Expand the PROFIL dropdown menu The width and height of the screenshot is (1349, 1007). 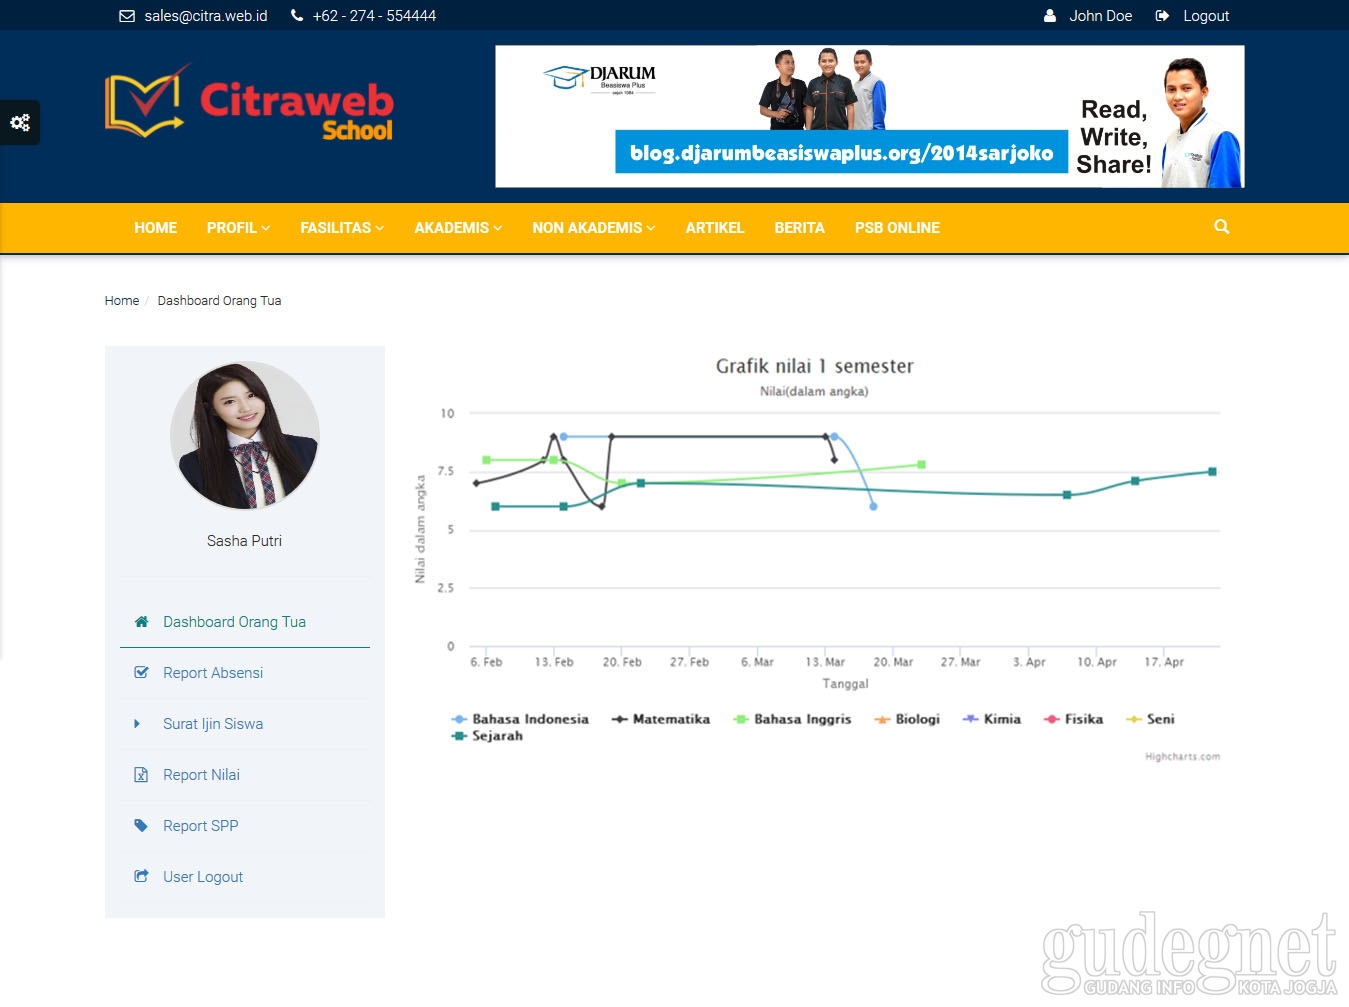point(237,227)
